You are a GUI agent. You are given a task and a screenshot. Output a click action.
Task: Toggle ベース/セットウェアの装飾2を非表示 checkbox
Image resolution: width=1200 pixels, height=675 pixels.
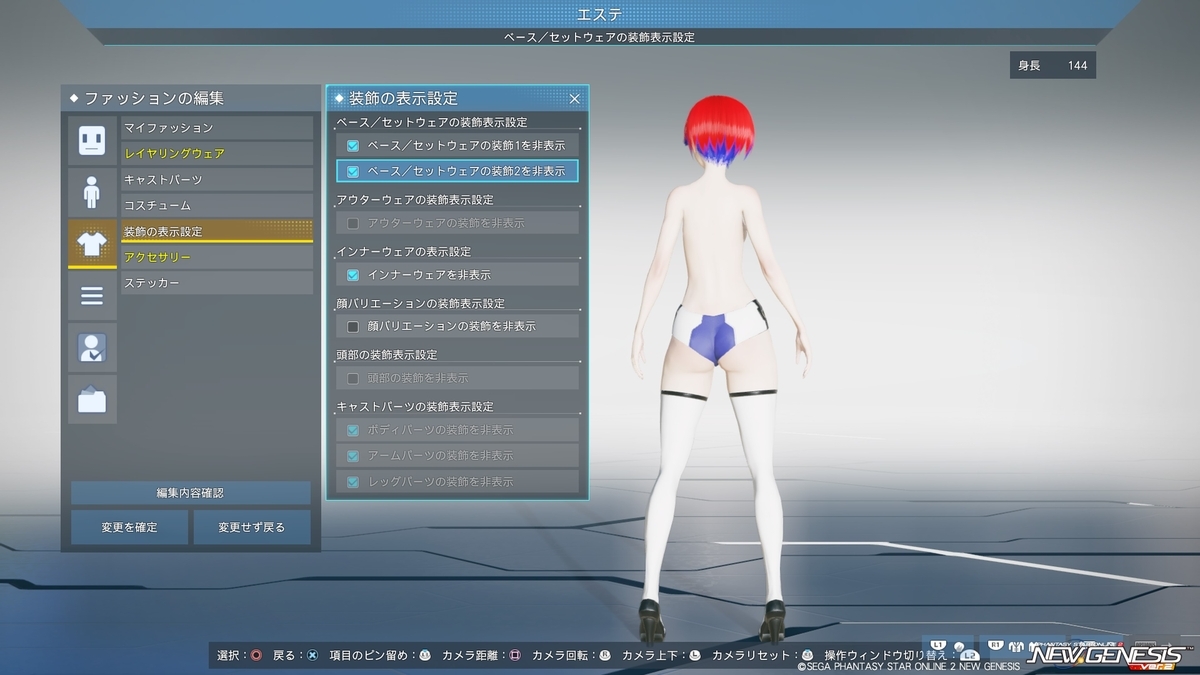353,171
